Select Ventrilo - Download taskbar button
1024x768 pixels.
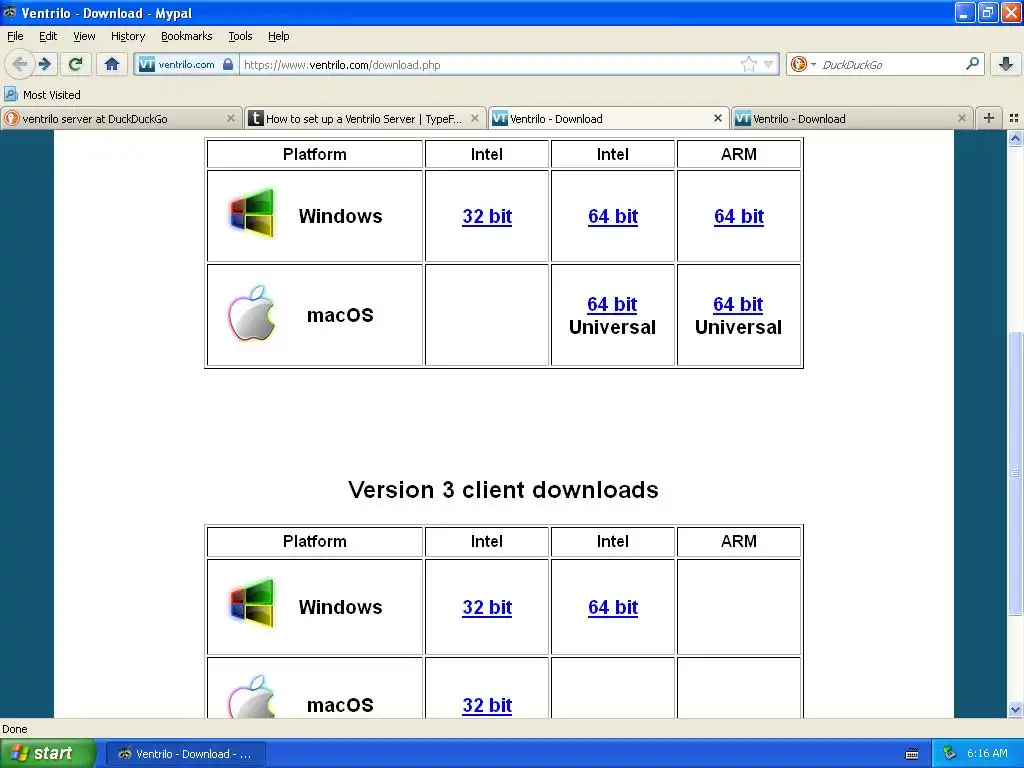coord(185,754)
